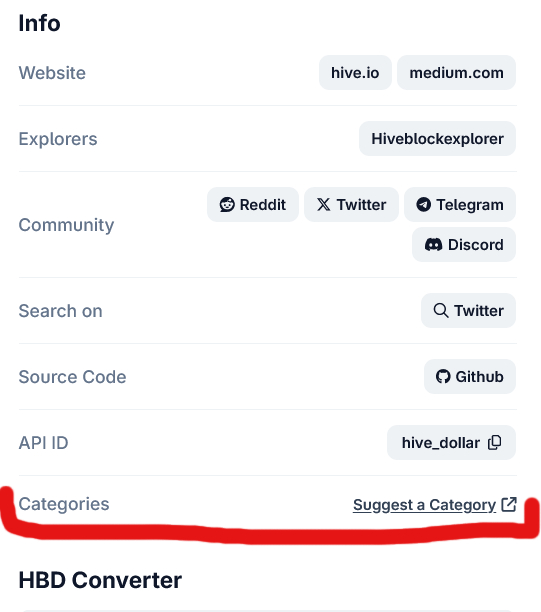Click the Reddit alien icon
The image size is (541, 612).
pos(227,205)
